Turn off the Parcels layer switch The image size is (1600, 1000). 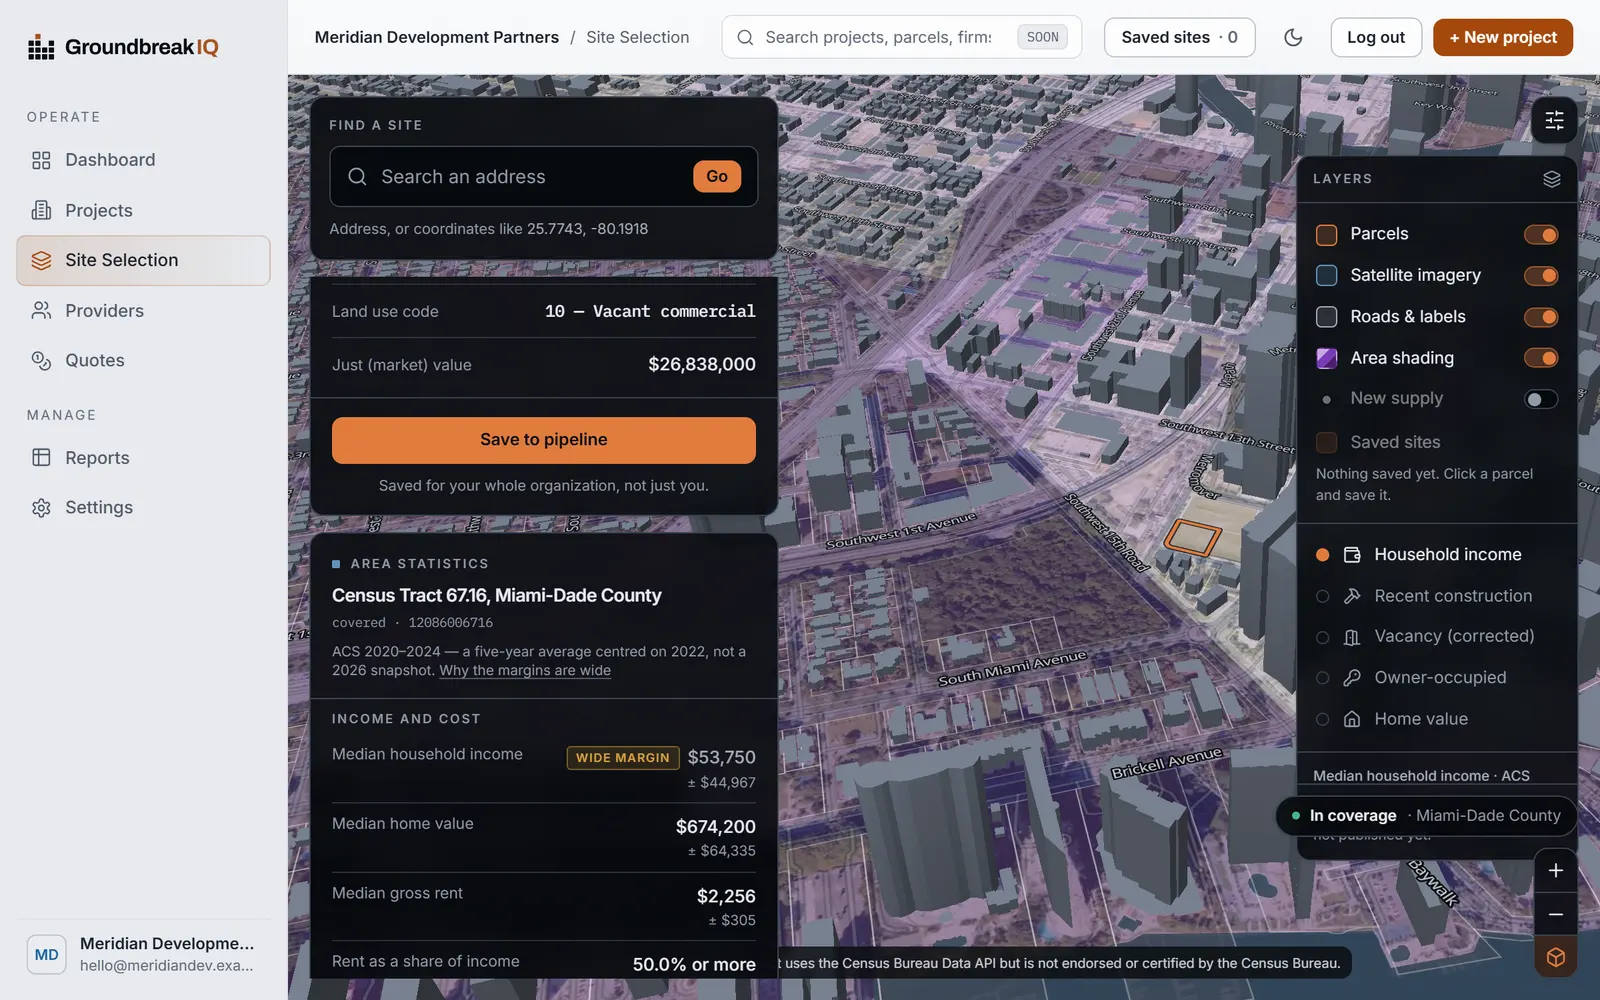pos(1541,234)
